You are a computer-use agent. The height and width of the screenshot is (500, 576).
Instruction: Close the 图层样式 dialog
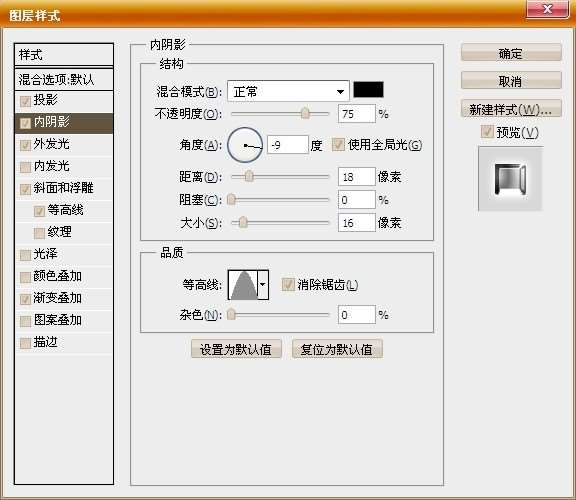547,8
